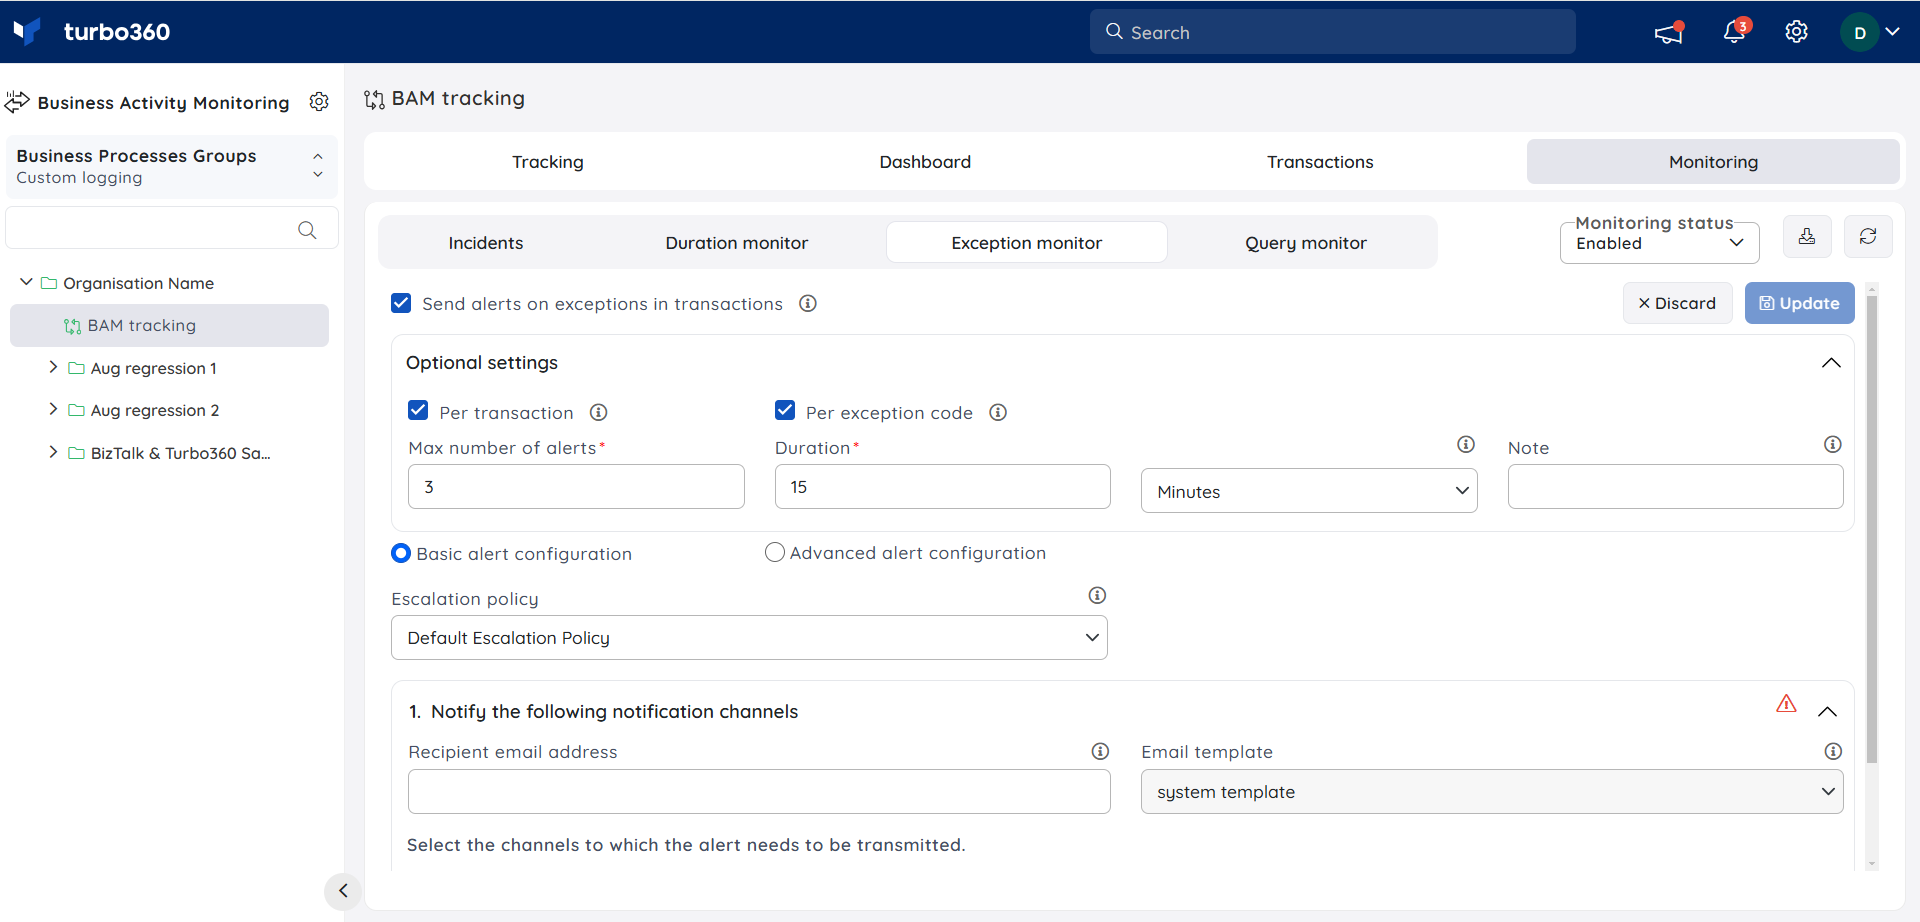
Task: Open the user avatar D menu
Action: click(x=1870, y=32)
